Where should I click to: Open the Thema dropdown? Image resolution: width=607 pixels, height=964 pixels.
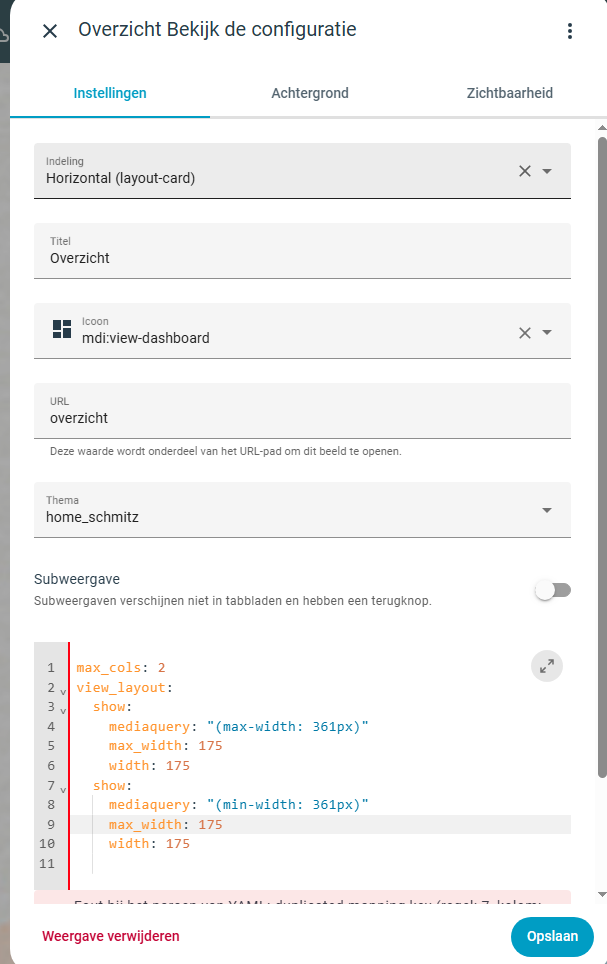tap(547, 510)
